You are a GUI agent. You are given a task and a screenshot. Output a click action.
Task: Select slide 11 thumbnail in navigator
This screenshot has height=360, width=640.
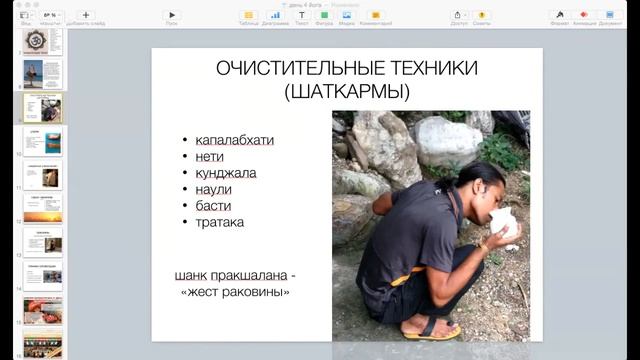(x=43, y=176)
